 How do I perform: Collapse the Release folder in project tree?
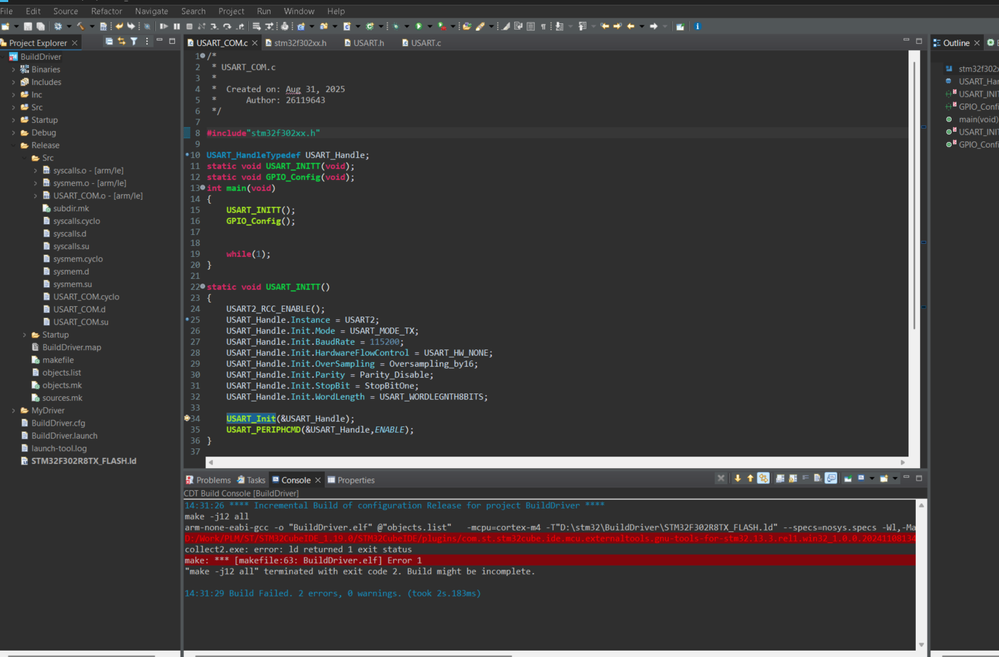(x=14, y=145)
